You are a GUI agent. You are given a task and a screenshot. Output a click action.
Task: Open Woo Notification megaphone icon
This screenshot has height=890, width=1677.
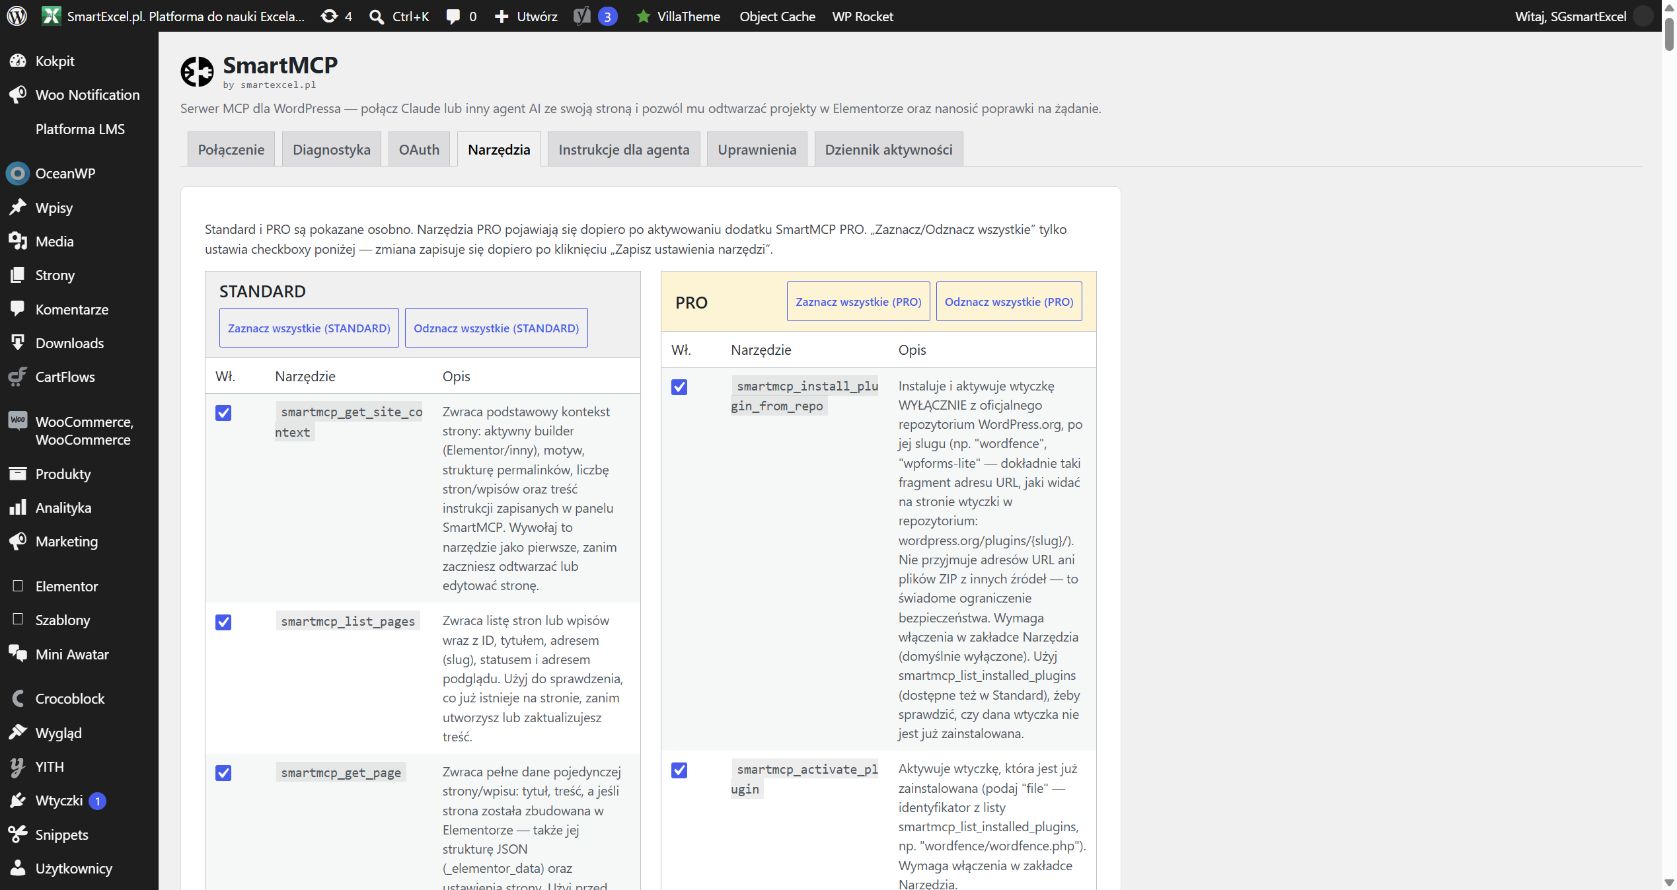[x=17, y=95]
